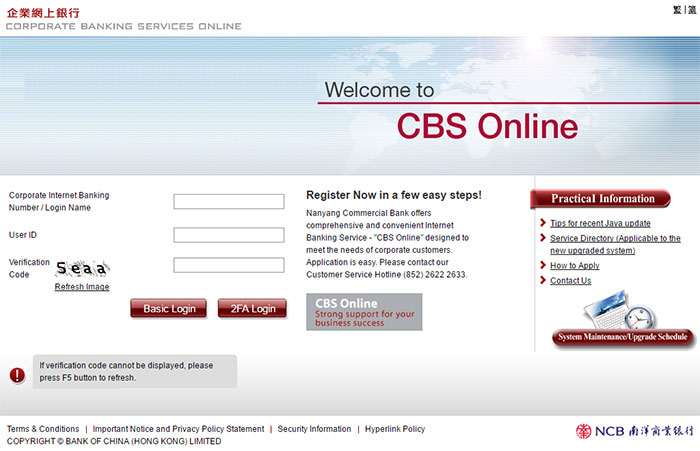Click the Corporate Internet Banking Number field
Viewport: 700px width, 451px height.
(x=229, y=201)
